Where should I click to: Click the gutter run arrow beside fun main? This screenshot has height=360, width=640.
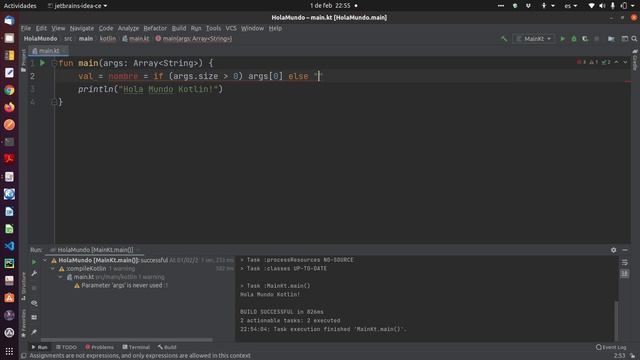[x=42, y=63]
